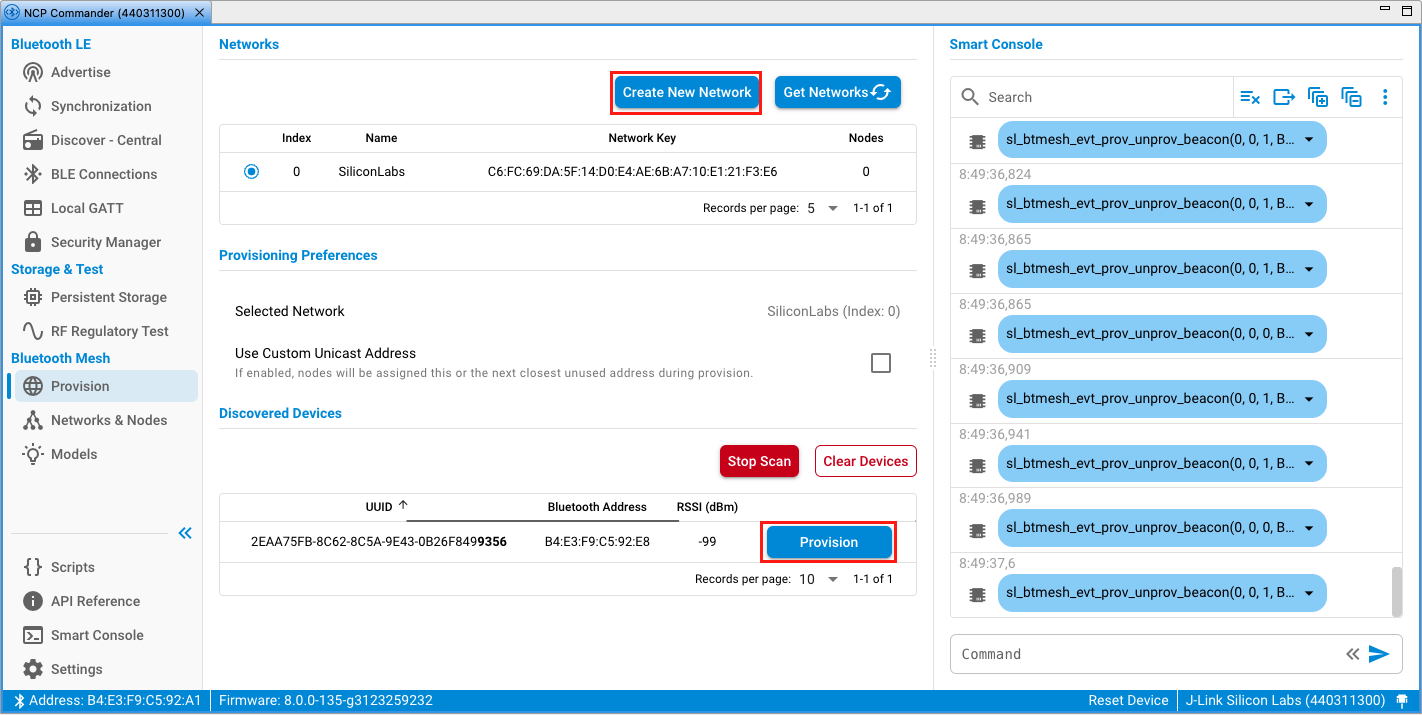Click the export console log icon

tap(1284, 97)
